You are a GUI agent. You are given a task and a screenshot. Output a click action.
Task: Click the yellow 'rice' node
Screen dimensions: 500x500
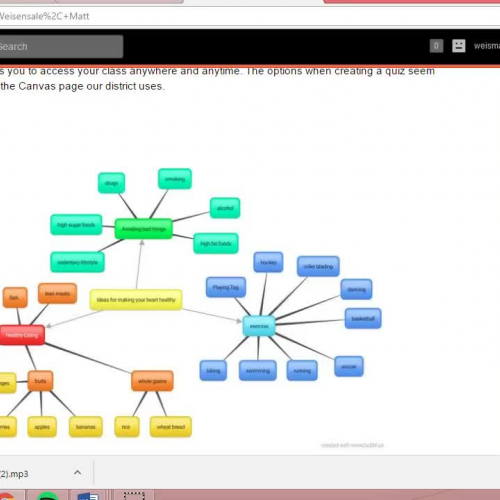tap(127, 427)
